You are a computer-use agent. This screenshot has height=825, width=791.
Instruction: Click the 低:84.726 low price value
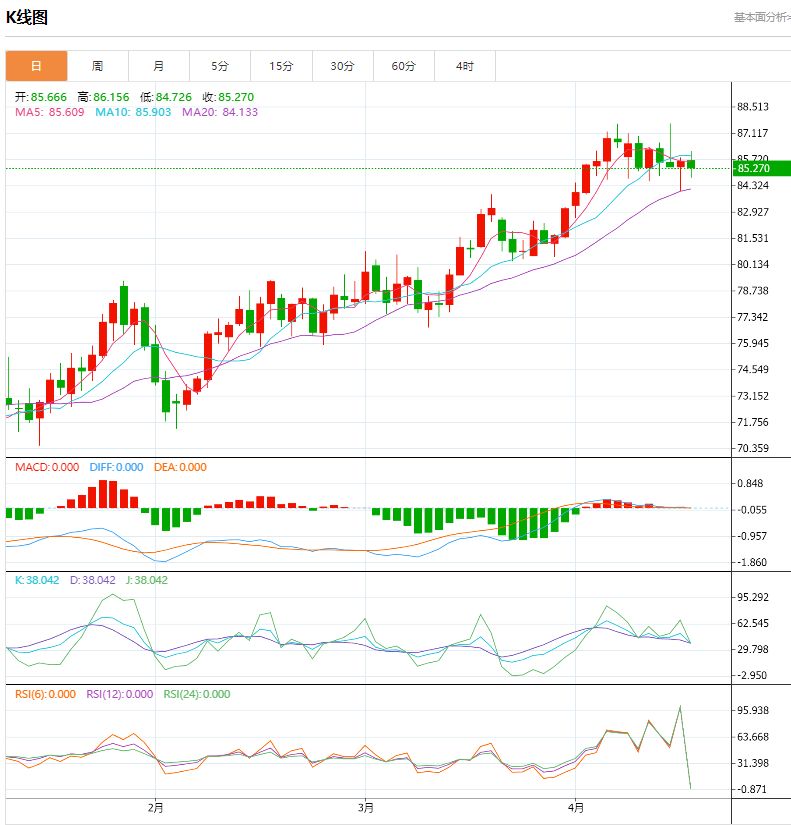166,97
